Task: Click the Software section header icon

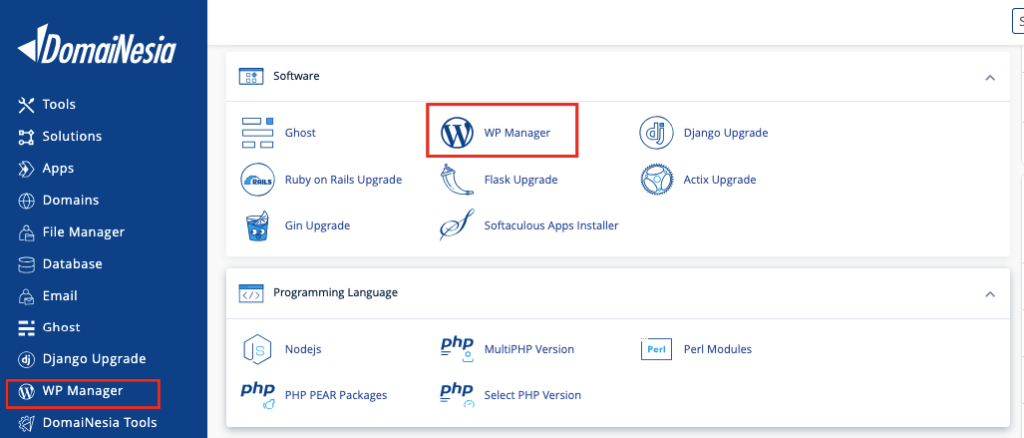Action: (251, 76)
